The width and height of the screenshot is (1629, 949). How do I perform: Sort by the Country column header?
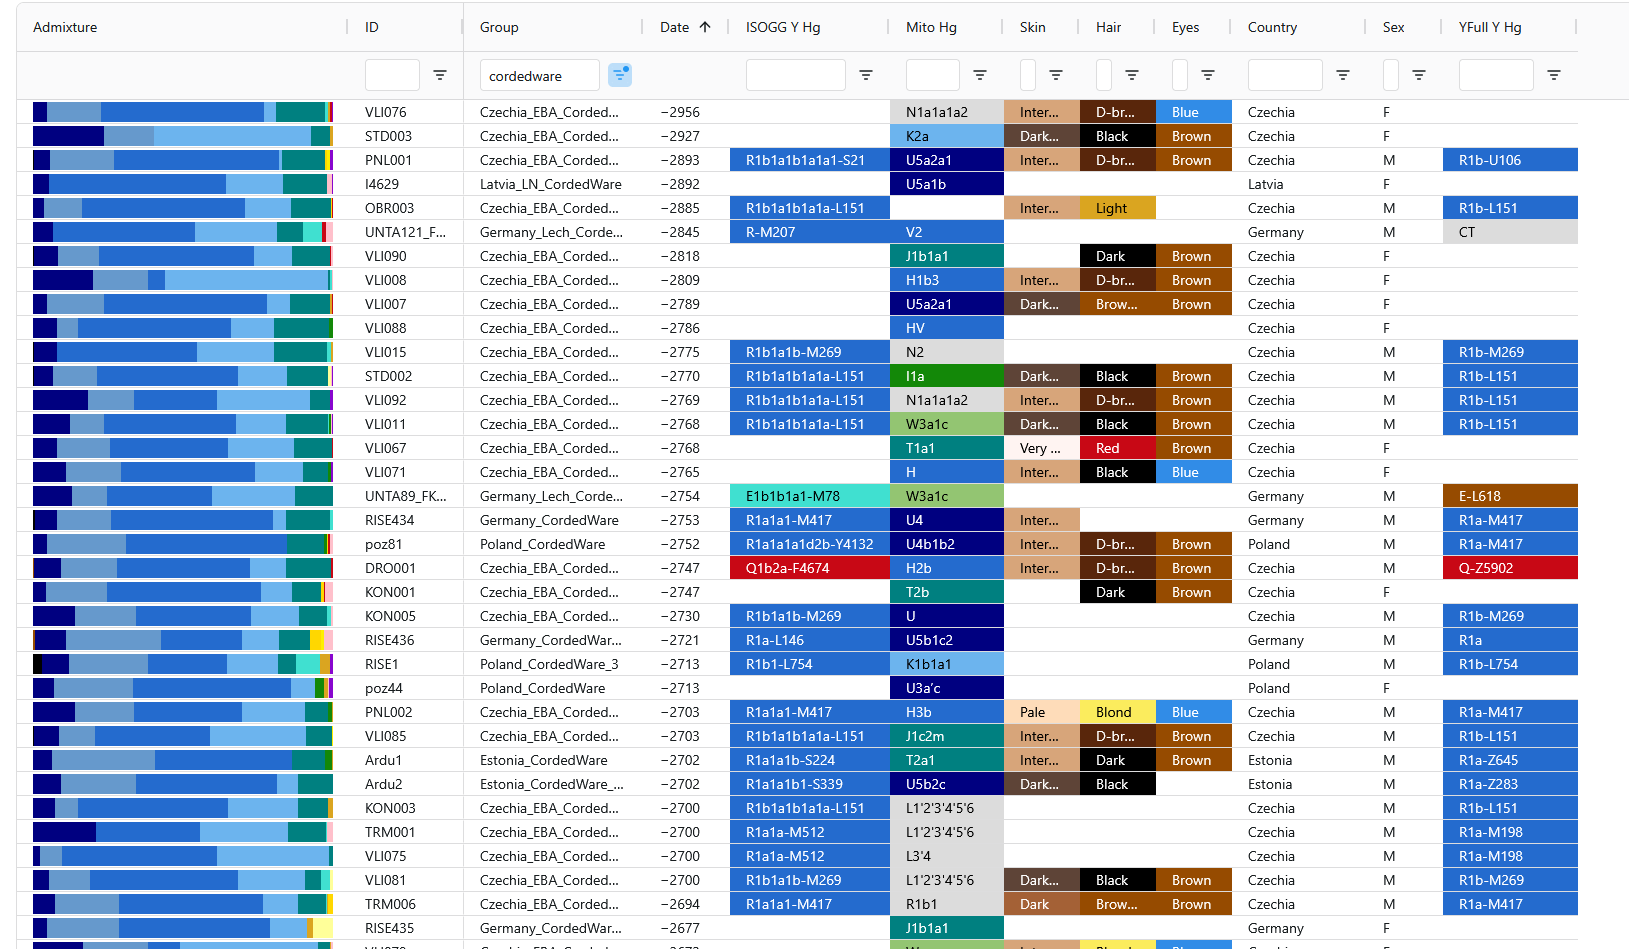1272,27
